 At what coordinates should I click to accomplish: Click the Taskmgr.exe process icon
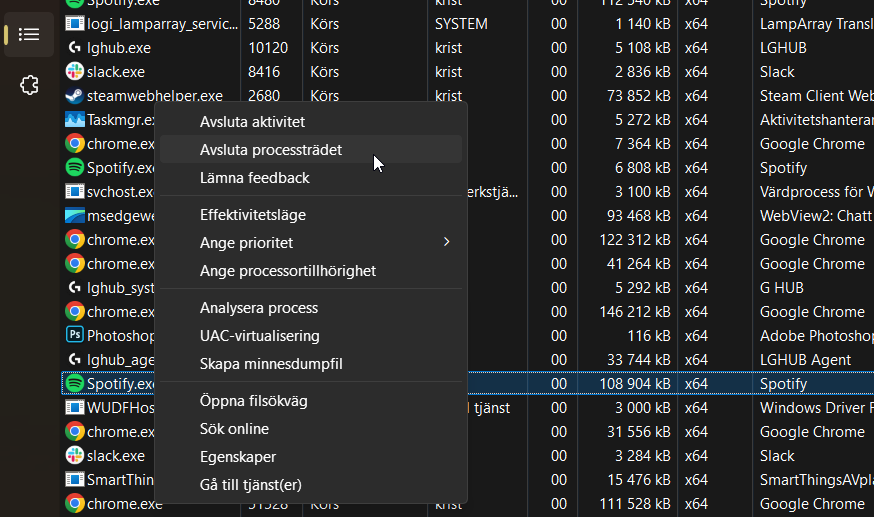pyautogui.click(x=74, y=120)
